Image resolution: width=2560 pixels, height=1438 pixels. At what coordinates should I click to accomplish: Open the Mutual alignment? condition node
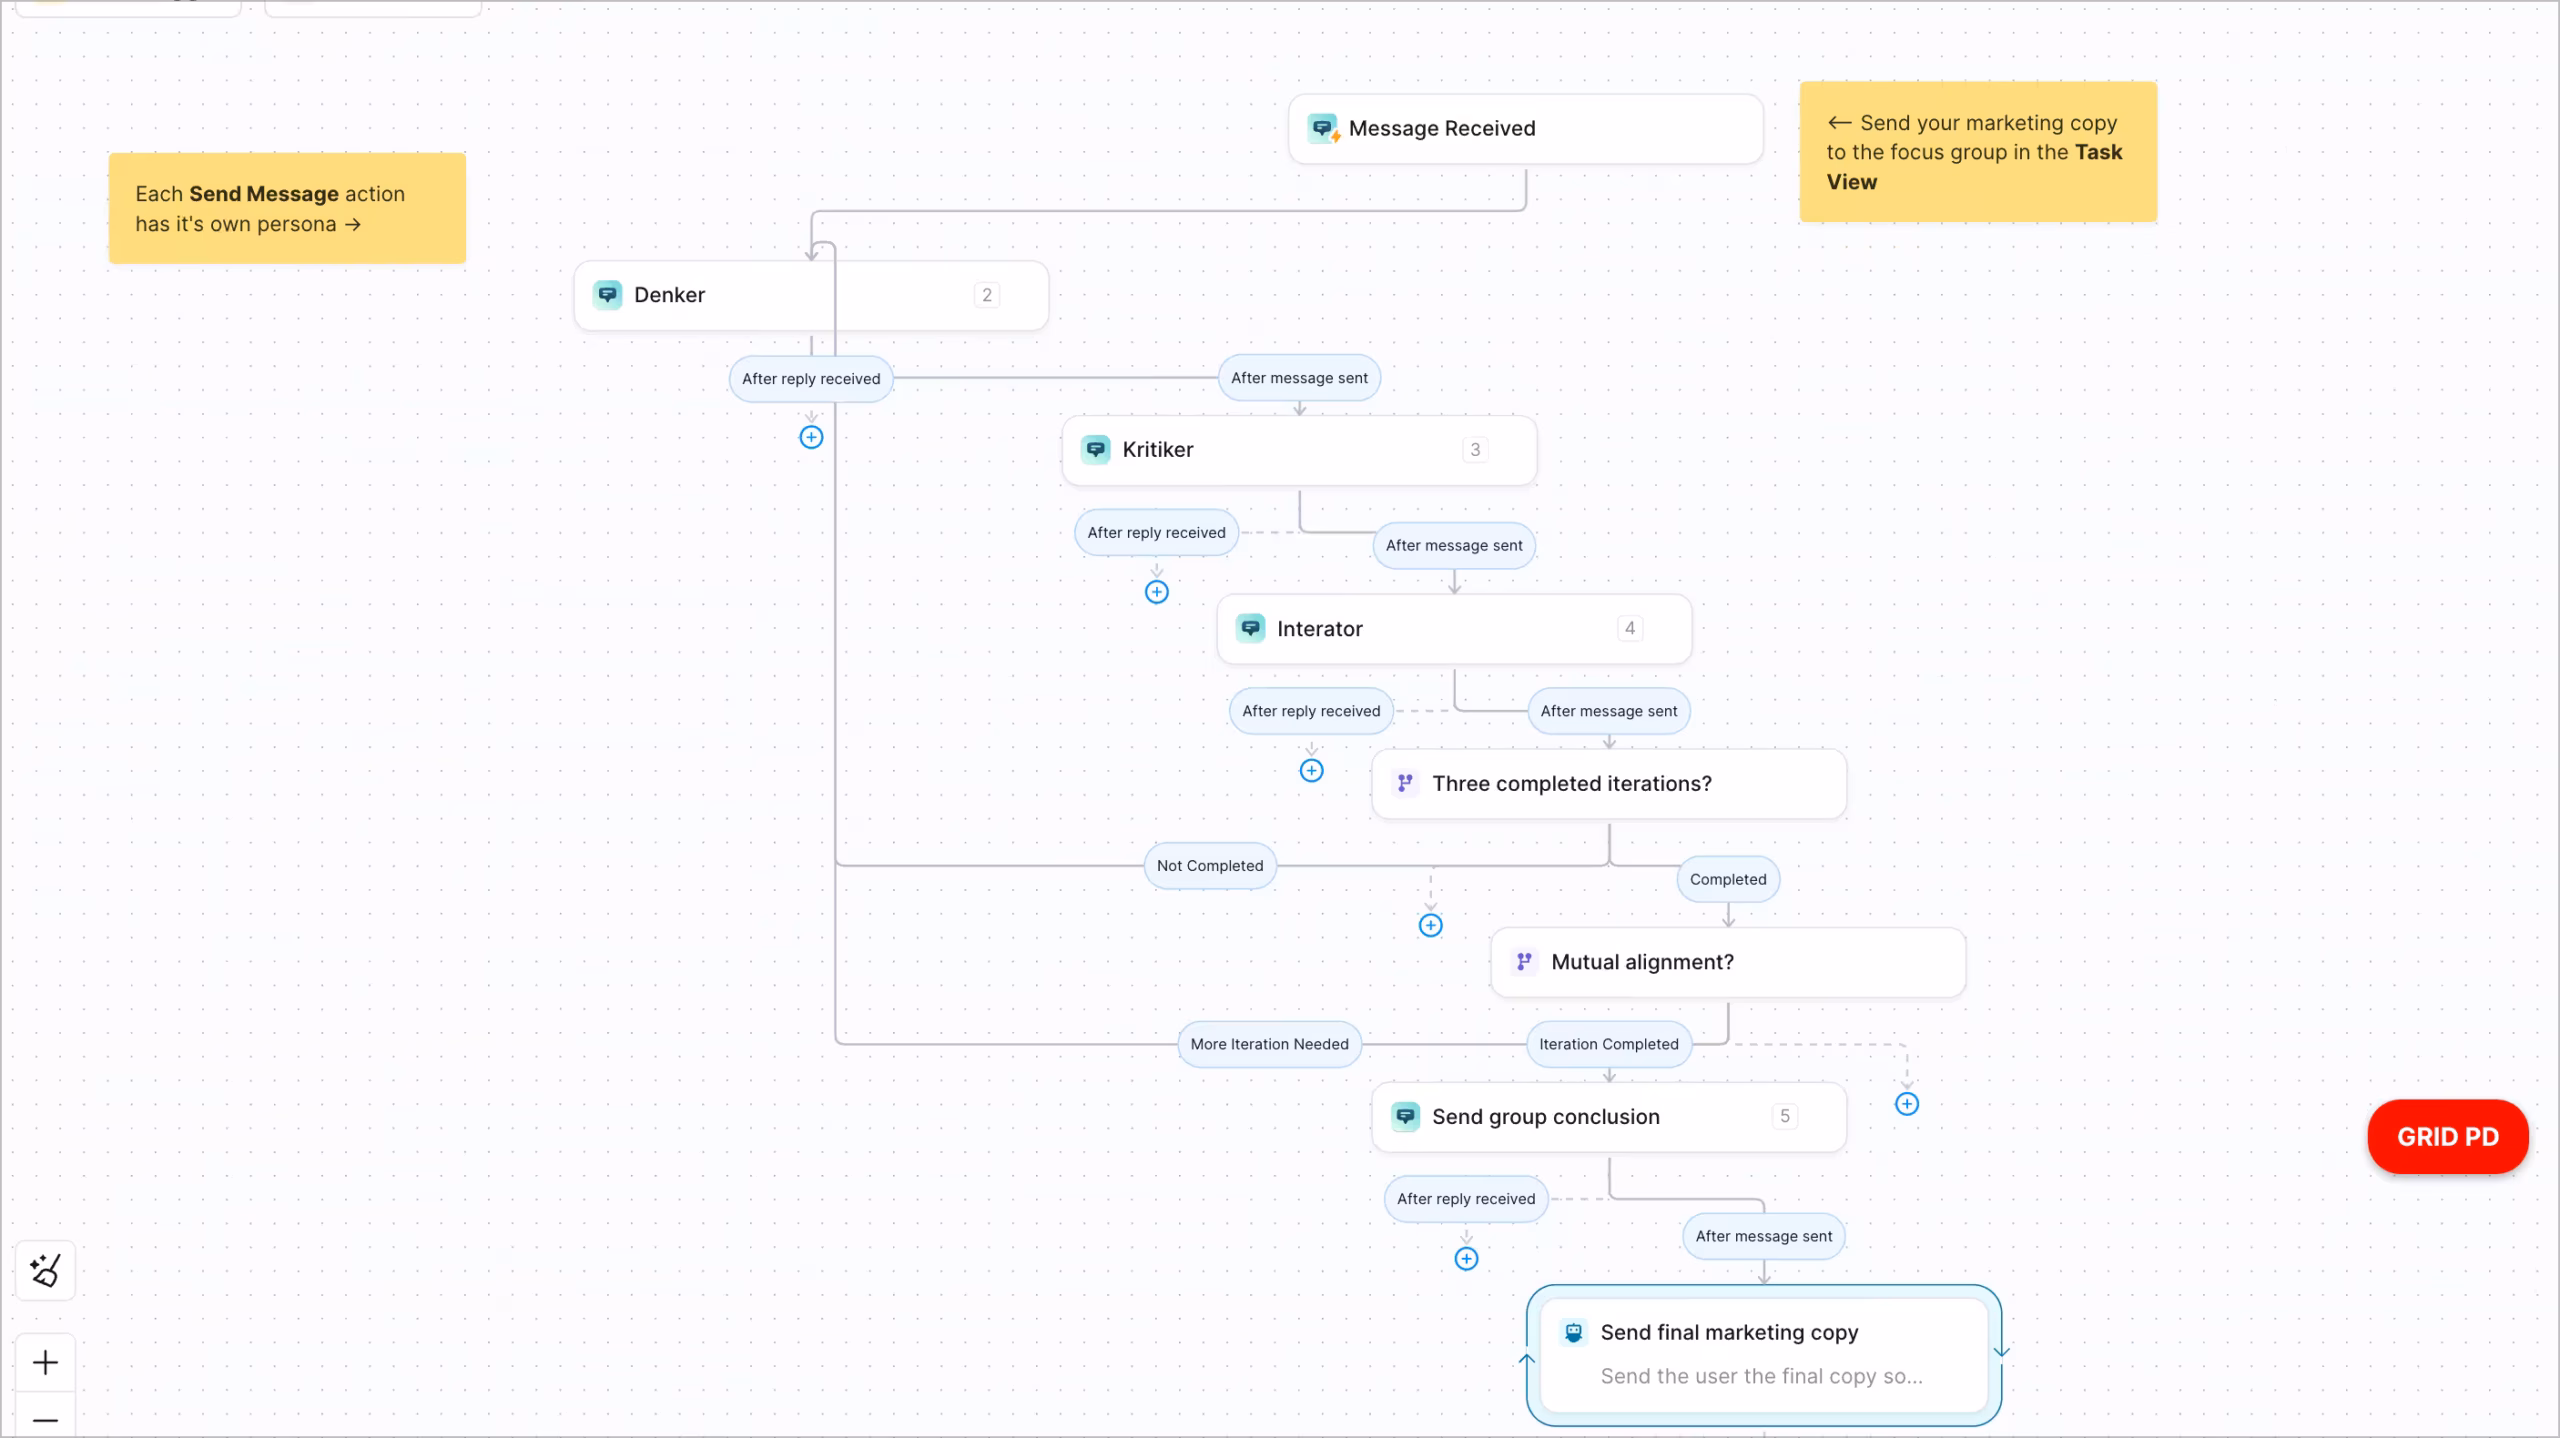click(1728, 962)
